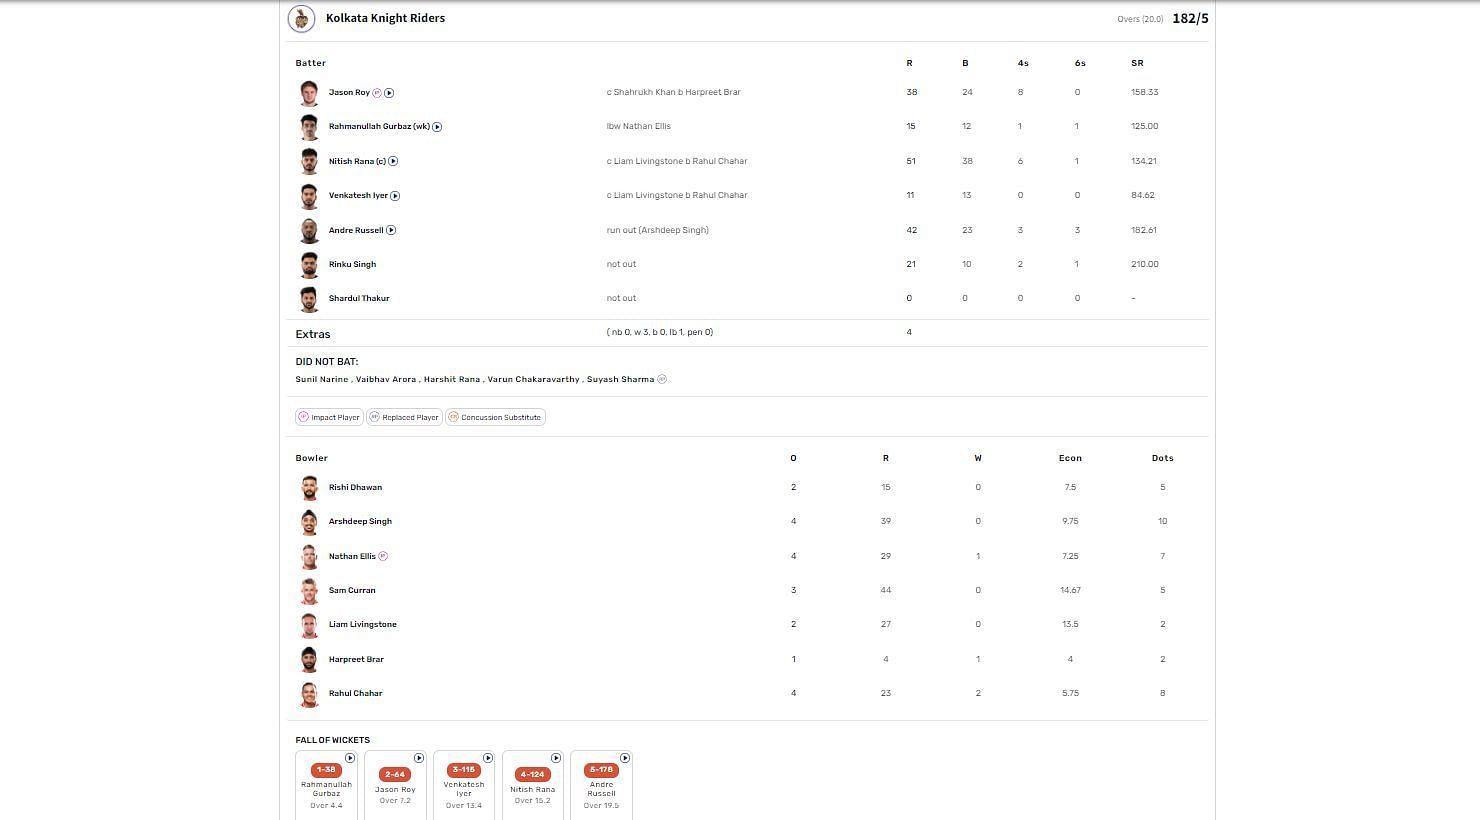
Task: Select the Replaced Player legend badge
Action: 404,417
